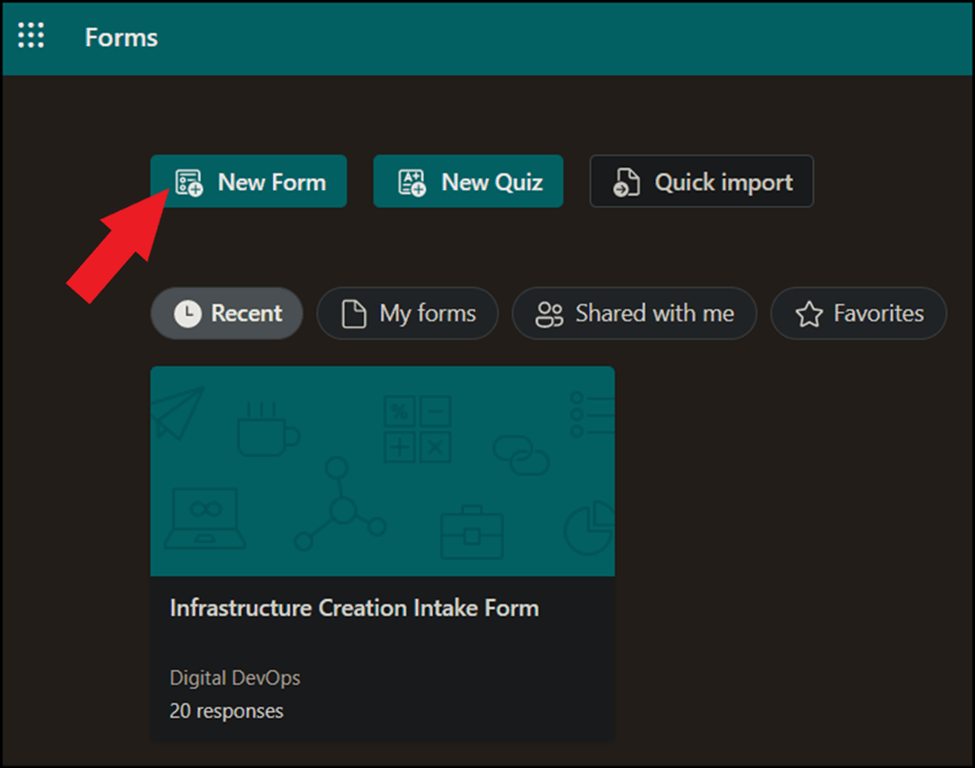This screenshot has height=768, width=975.
Task: Click the clock icon in Recent
Action: 187,314
